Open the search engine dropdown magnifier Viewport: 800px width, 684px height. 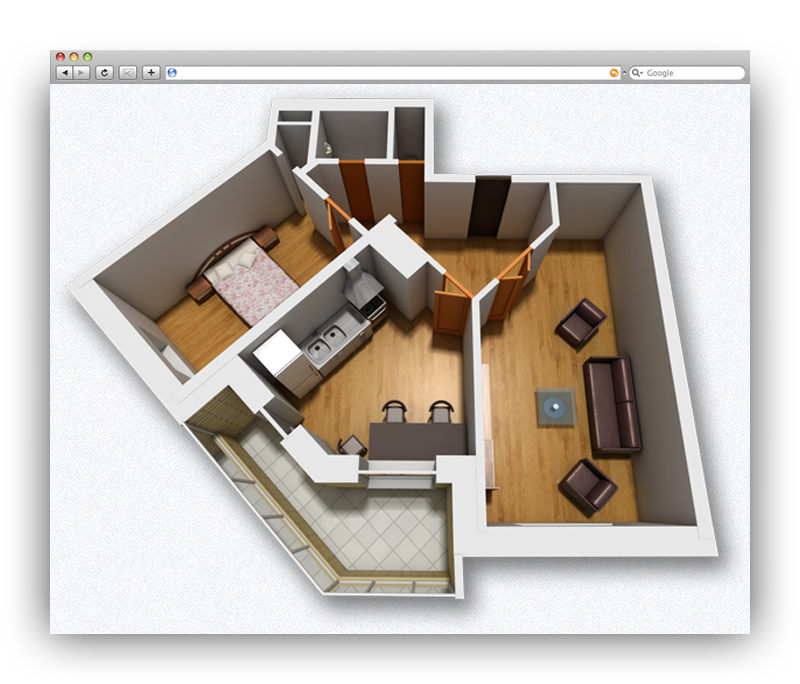pos(637,73)
